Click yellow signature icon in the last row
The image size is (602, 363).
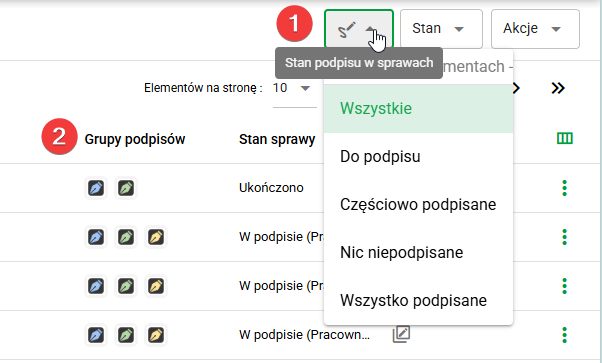[x=156, y=335]
